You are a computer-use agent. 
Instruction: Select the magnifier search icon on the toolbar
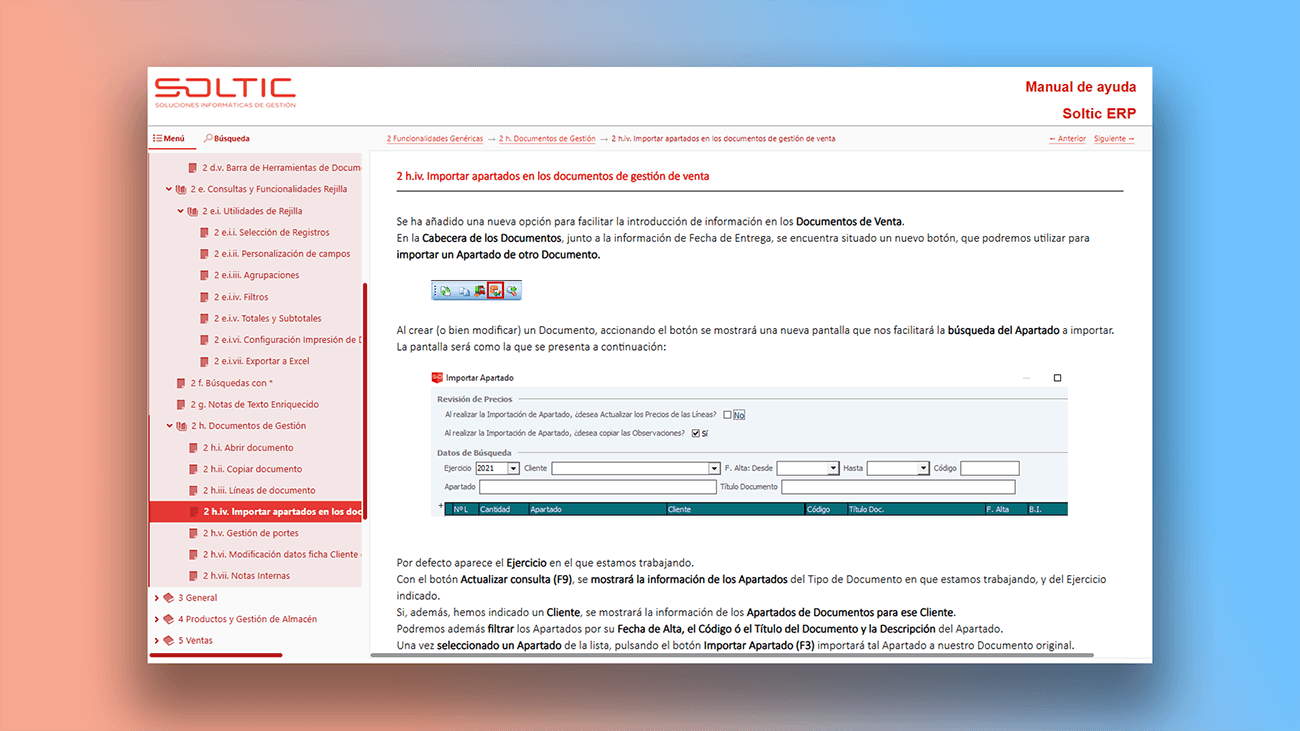[513, 290]
